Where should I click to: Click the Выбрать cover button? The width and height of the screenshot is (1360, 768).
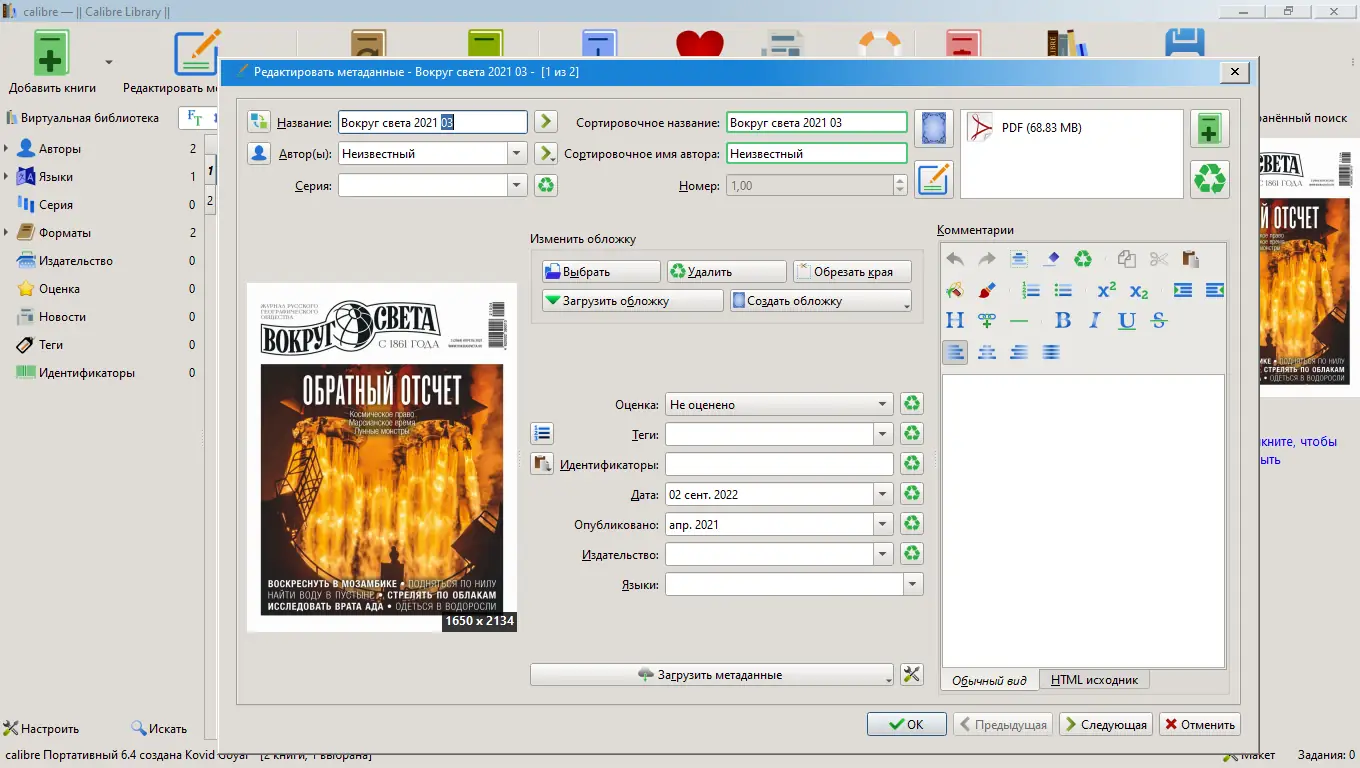click(601, 271)
